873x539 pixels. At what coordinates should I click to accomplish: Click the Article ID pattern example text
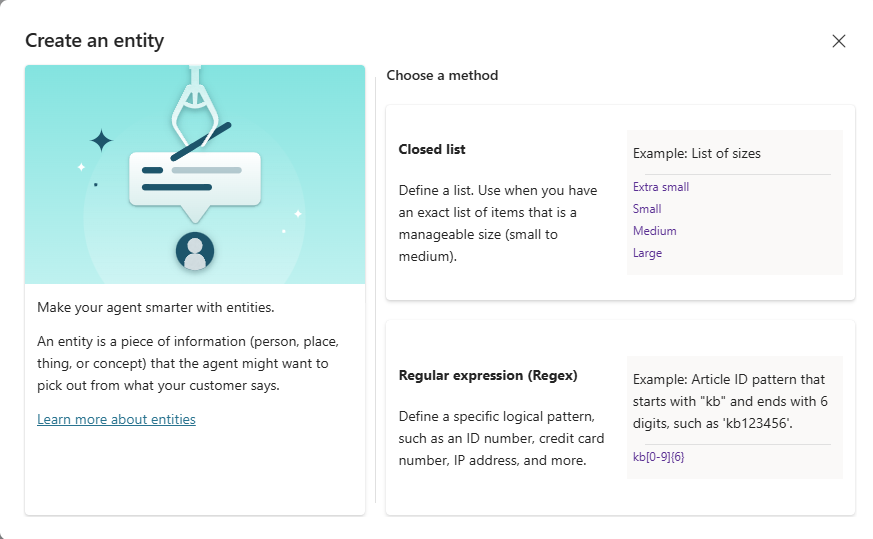click(731, 401)
